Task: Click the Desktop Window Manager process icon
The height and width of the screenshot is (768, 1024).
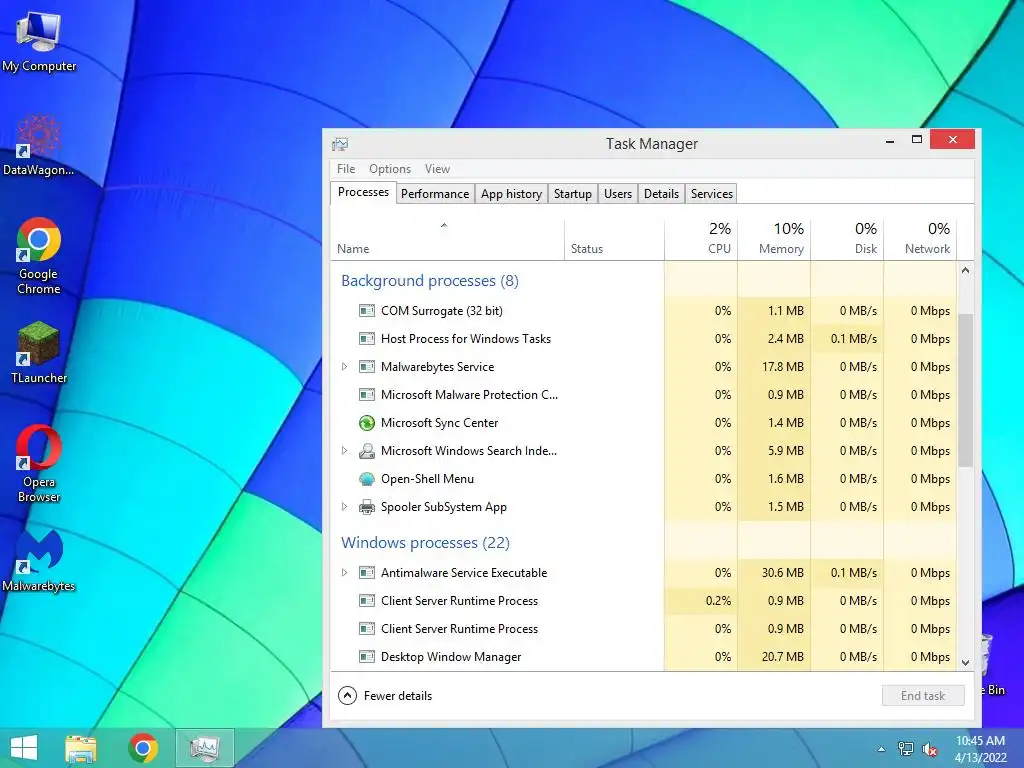Action: click(367, 657)
